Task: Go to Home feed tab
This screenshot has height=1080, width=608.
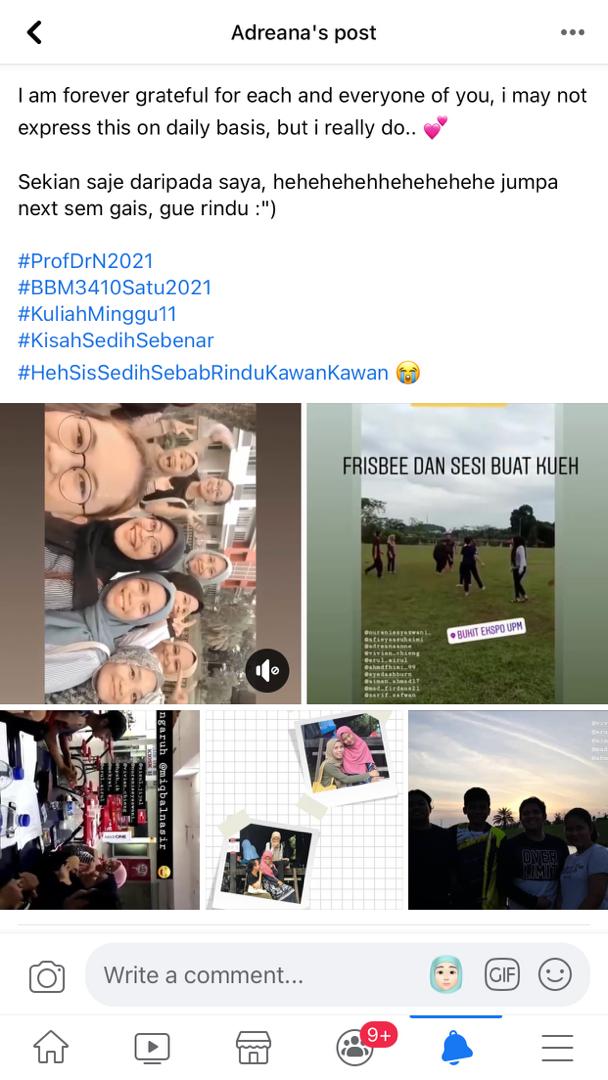Action: (52, 1047)
